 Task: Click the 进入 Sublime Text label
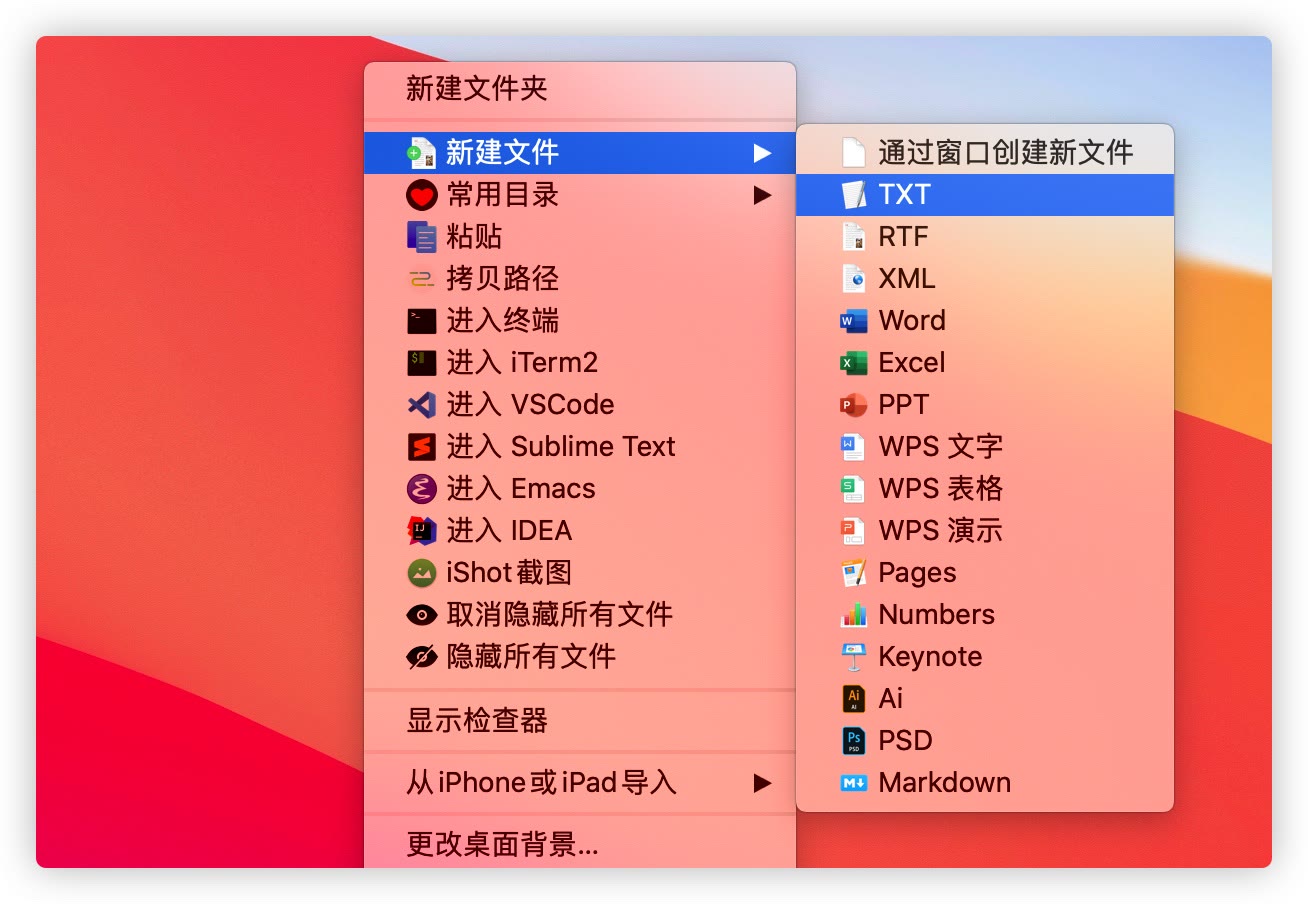pyautogui.click(x=561, y=447)
